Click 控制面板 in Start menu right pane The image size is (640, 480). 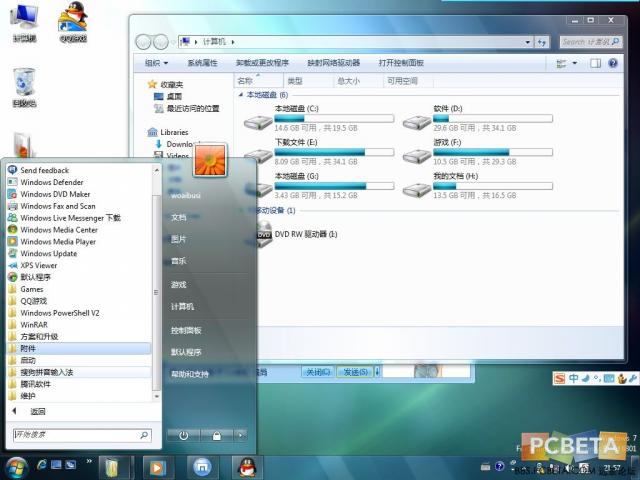(186, 330)
